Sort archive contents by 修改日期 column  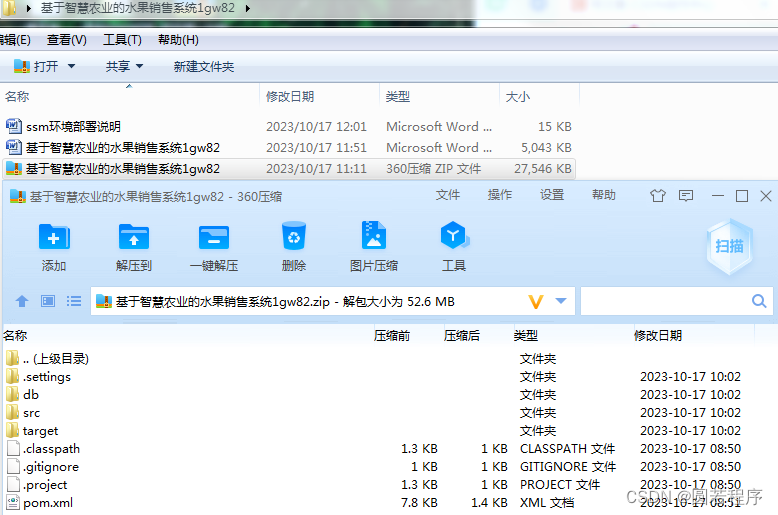[x=658, y=336]
